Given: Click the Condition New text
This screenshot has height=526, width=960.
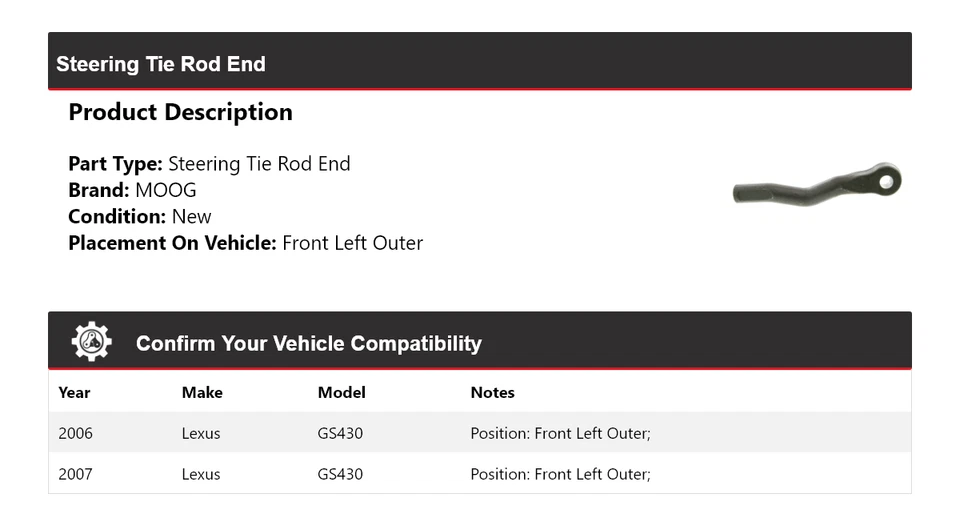Looking at the screenshot, I should (x=191, y=216).
